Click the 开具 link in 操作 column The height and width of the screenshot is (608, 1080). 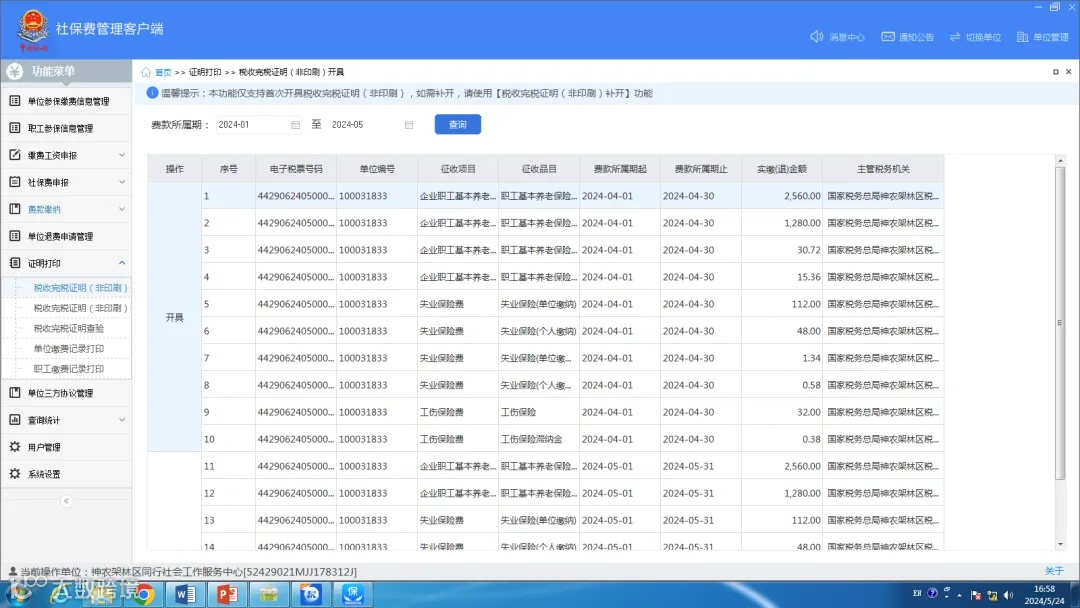(x=174, y=317)
